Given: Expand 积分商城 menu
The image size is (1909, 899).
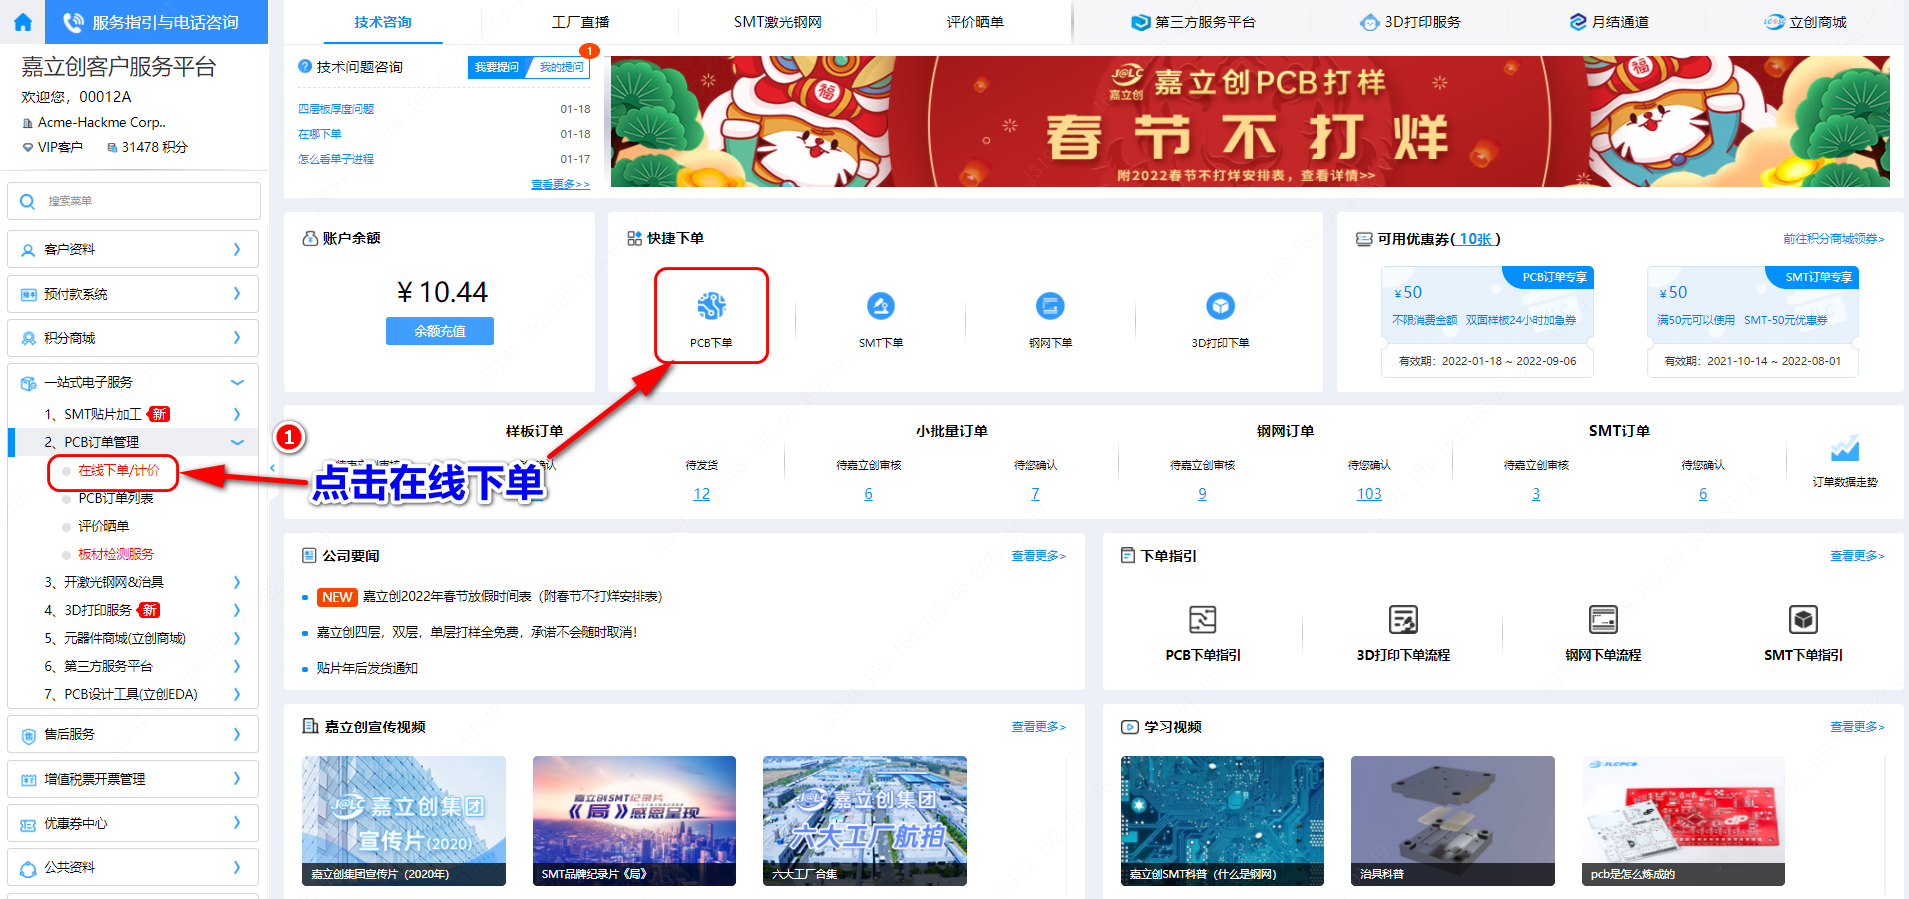Looking at the screenshot, I should click(133, 338).
